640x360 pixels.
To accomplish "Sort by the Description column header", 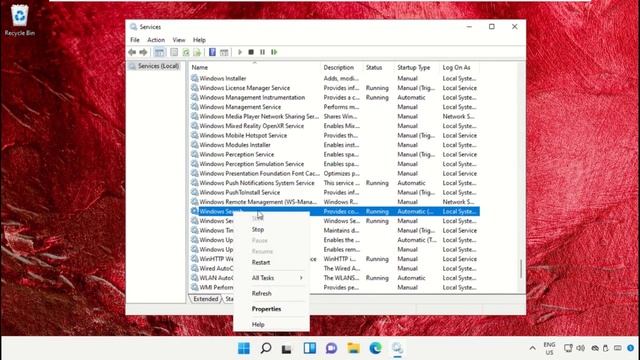I will click(341, 67).
